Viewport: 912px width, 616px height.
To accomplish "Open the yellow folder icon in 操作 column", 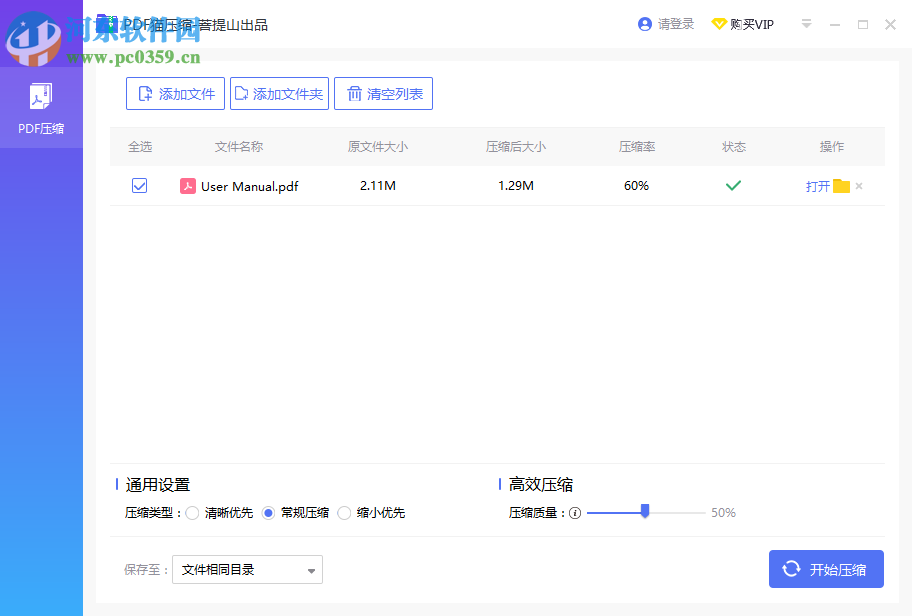I will coord(842,185).
